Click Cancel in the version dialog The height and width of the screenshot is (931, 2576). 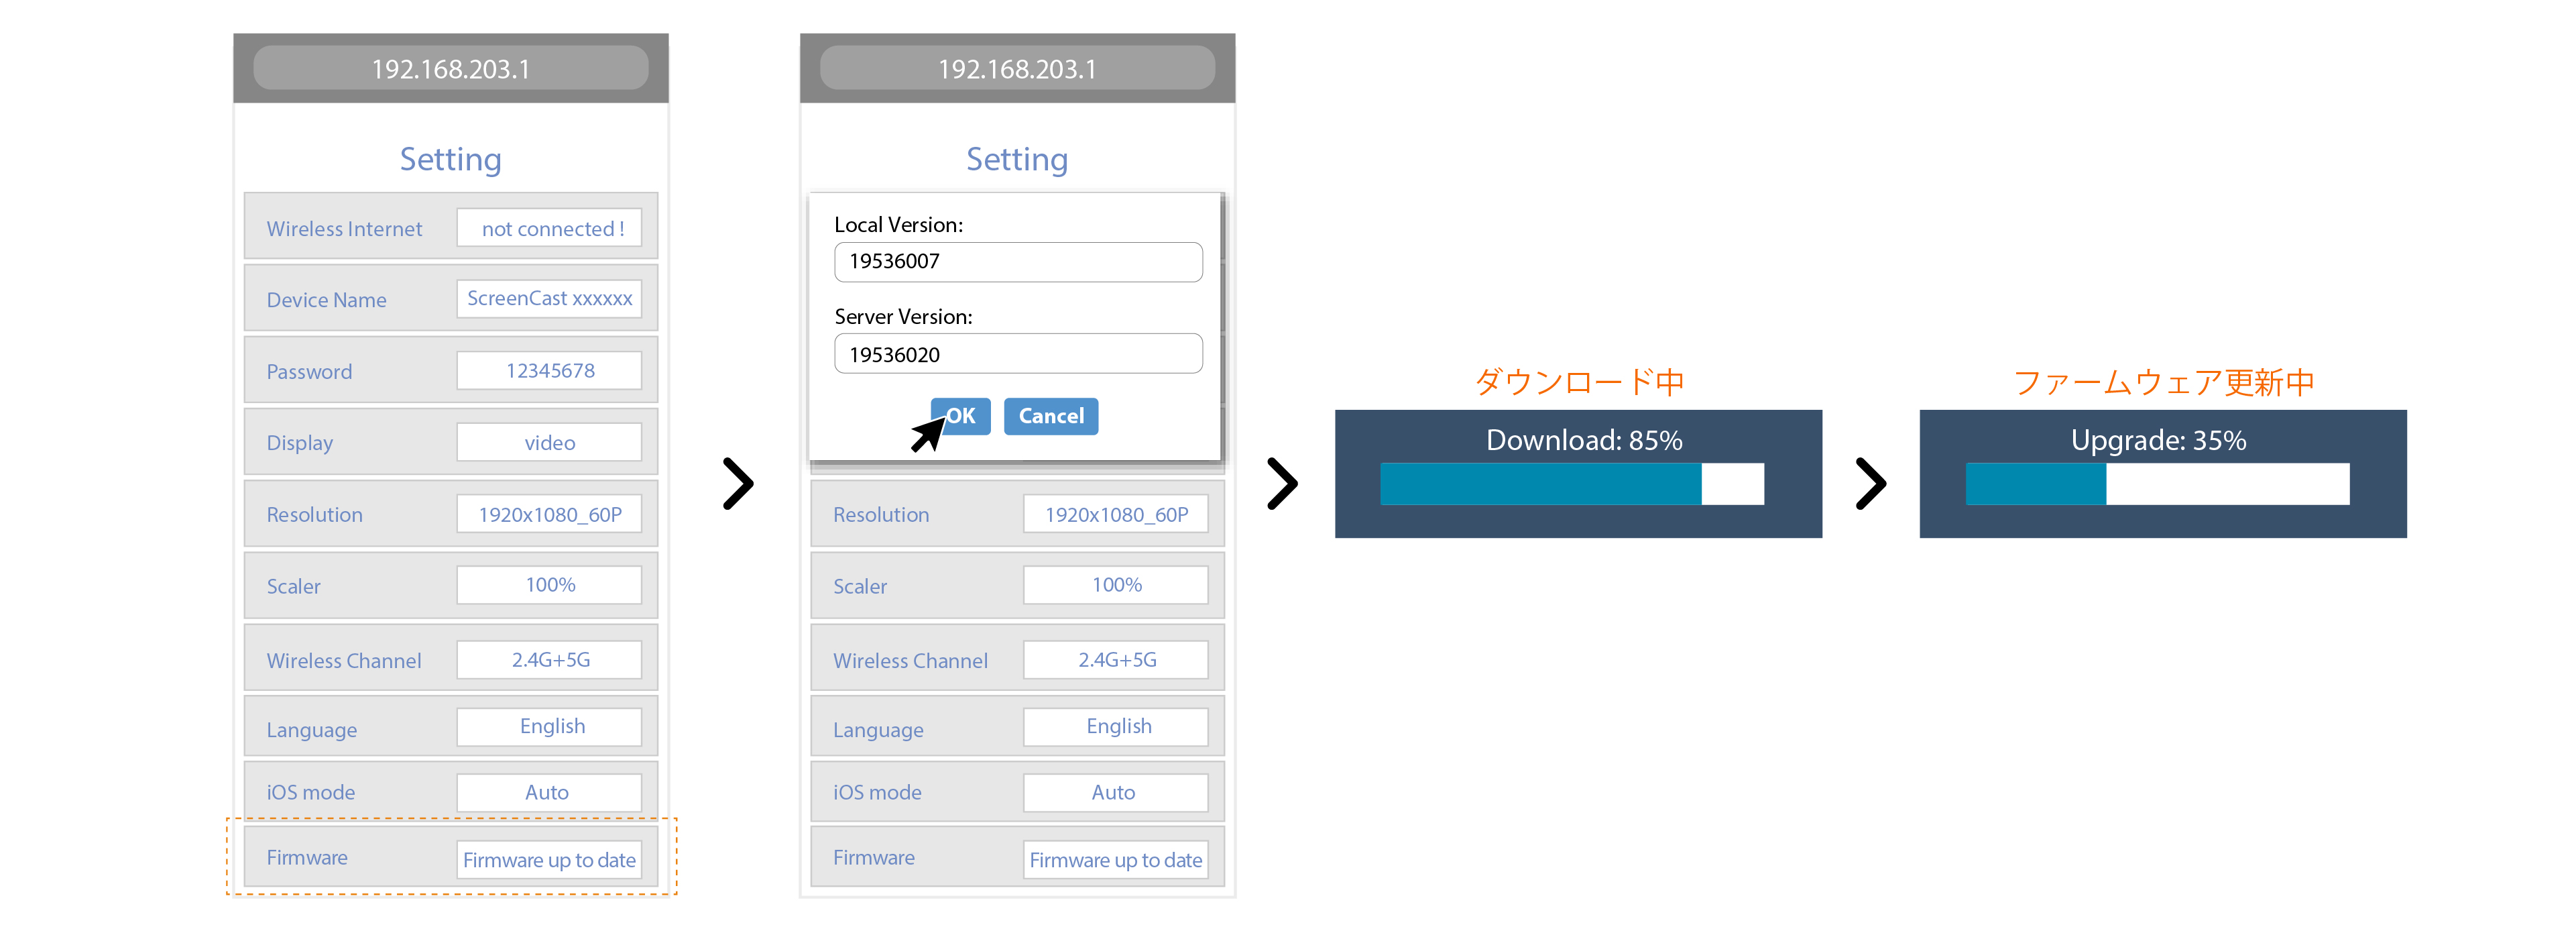click(x=1051, y=416)
